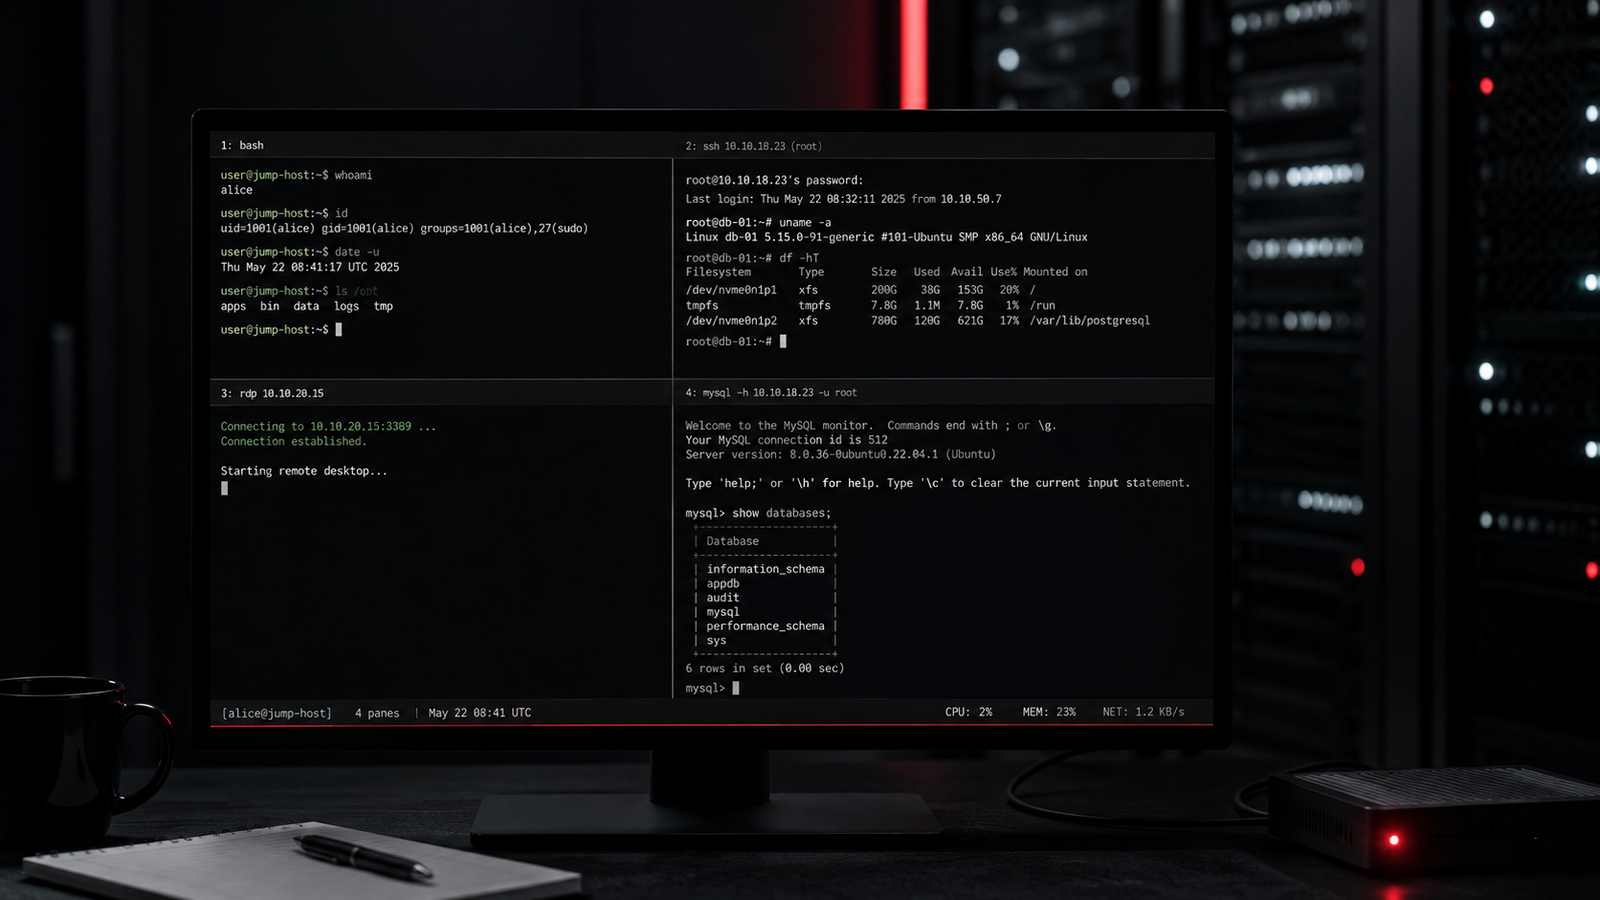Click the "/dev/nvme0n1p1" filesystem entry
The height and width of the screenshot is (900, 1600).
731,290
